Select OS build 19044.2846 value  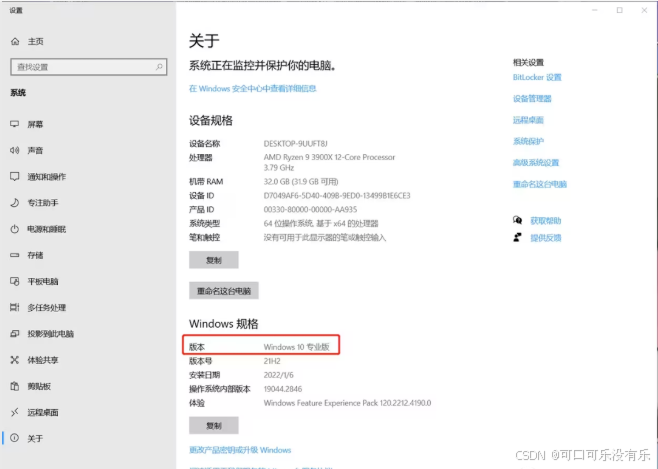pyautogui.click(x=283, y=389)
